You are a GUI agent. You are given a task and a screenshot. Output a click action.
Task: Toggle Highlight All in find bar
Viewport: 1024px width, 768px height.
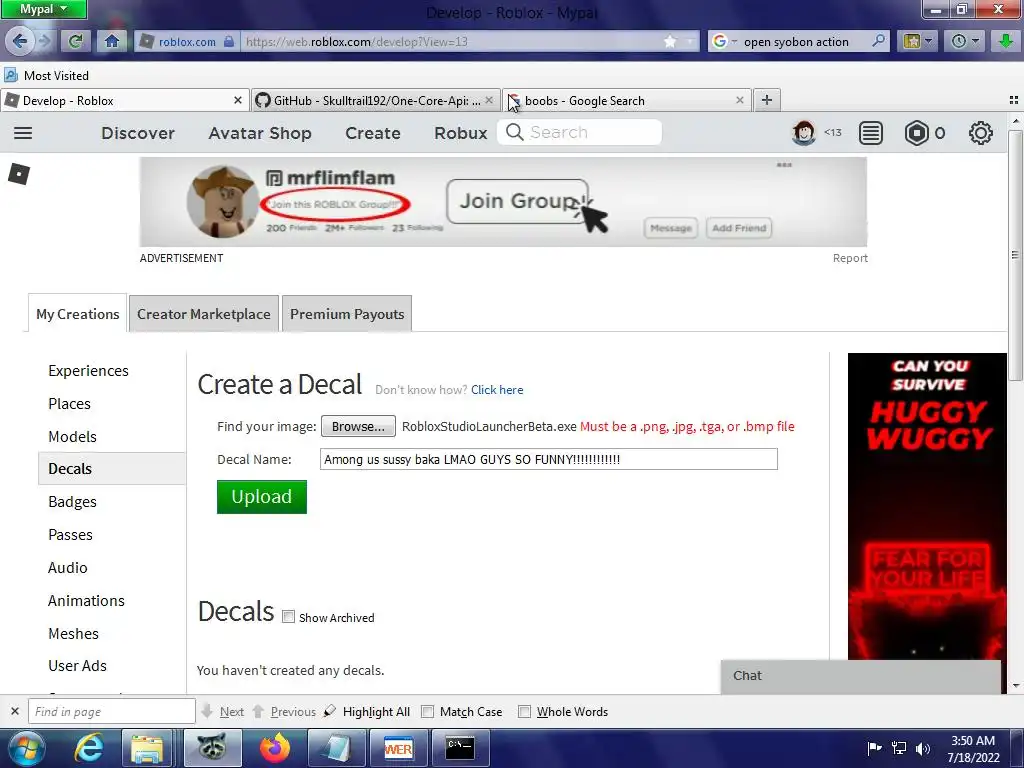tap(368, 712)
